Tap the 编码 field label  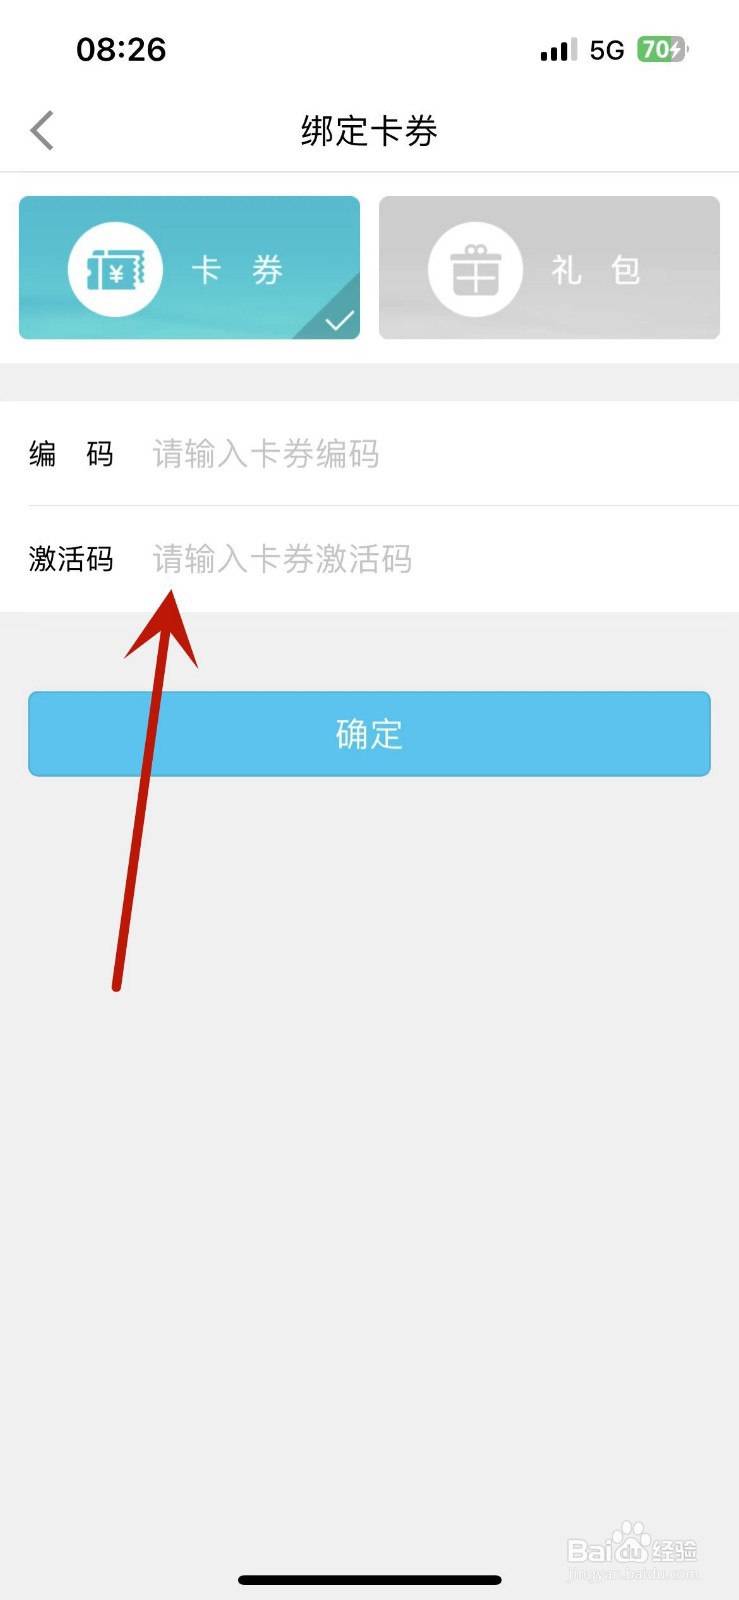[x=71, y=454]
